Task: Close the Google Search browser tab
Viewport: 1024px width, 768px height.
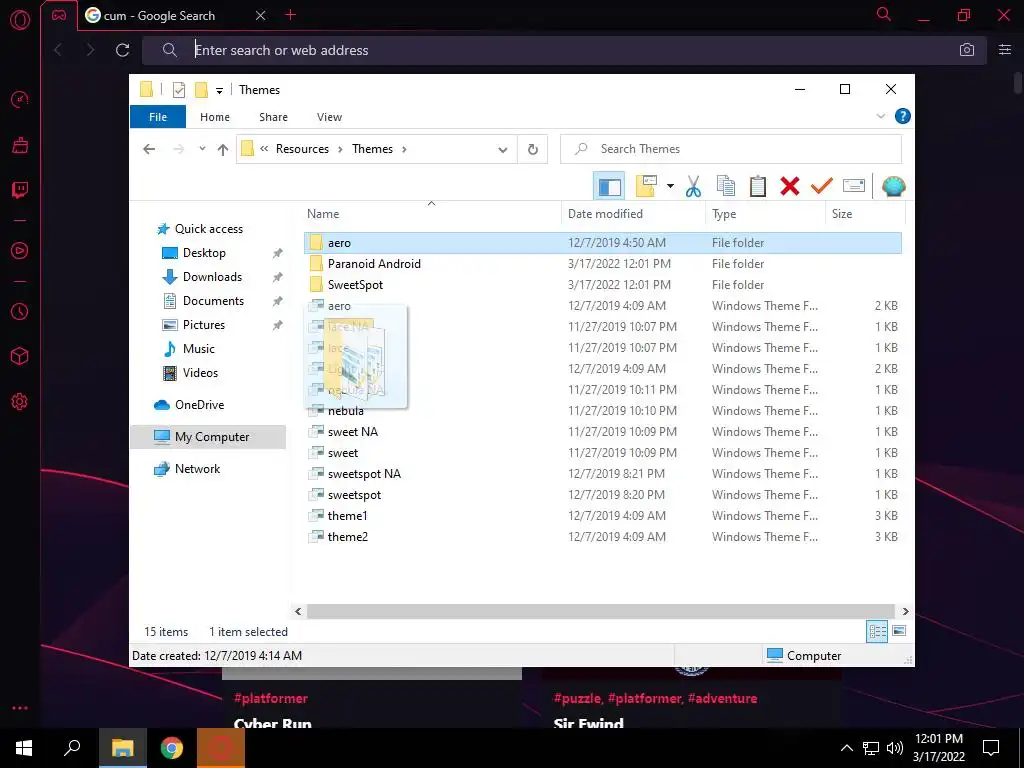Action: pyautogui.click(x=261, y=15)
